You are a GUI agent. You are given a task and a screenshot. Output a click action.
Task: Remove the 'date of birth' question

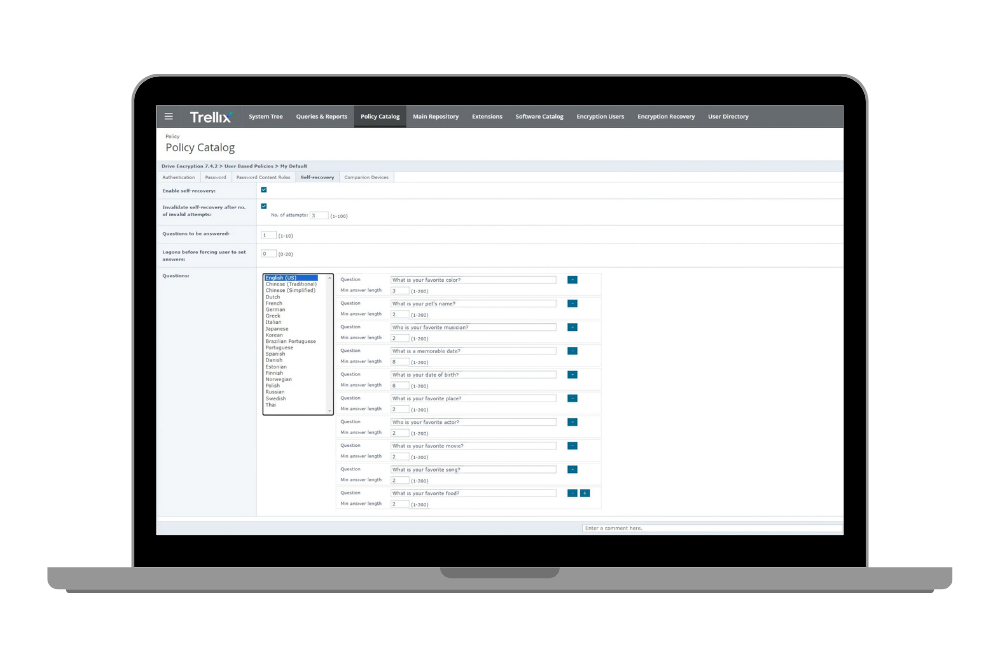coord(572,375)
